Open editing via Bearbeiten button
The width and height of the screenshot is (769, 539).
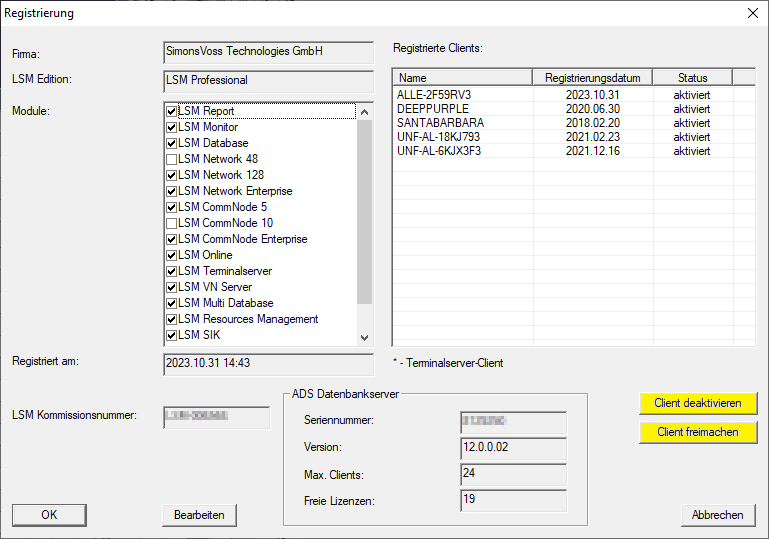coord(199,515)
